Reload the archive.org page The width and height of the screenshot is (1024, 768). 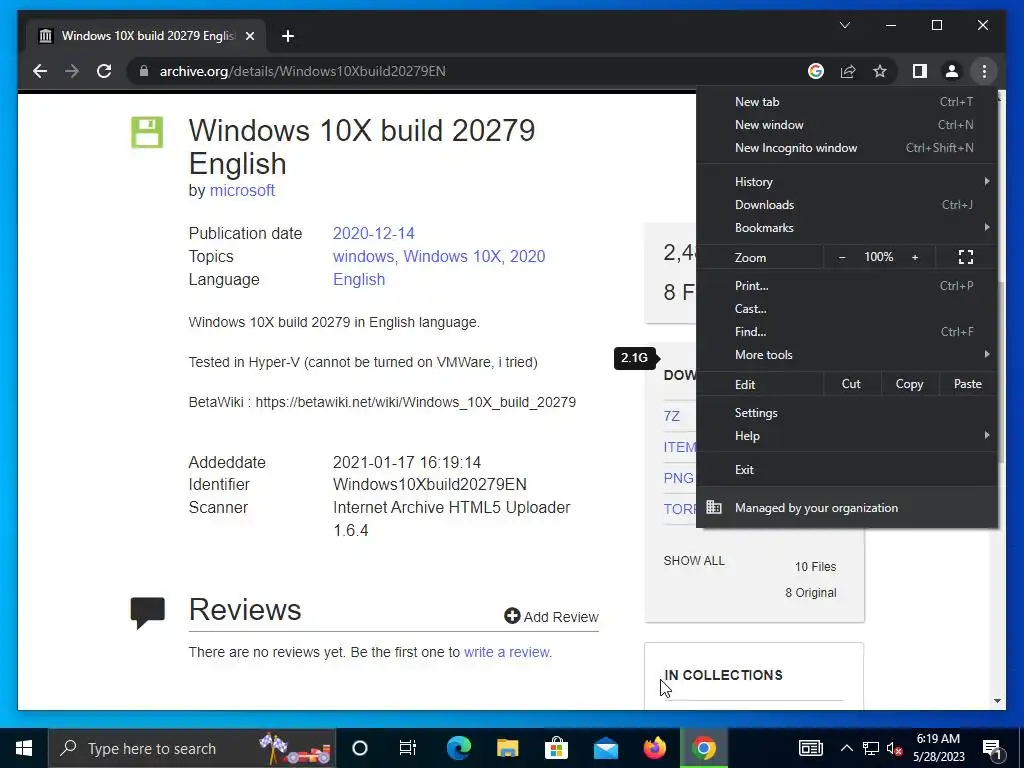point(104,71)
